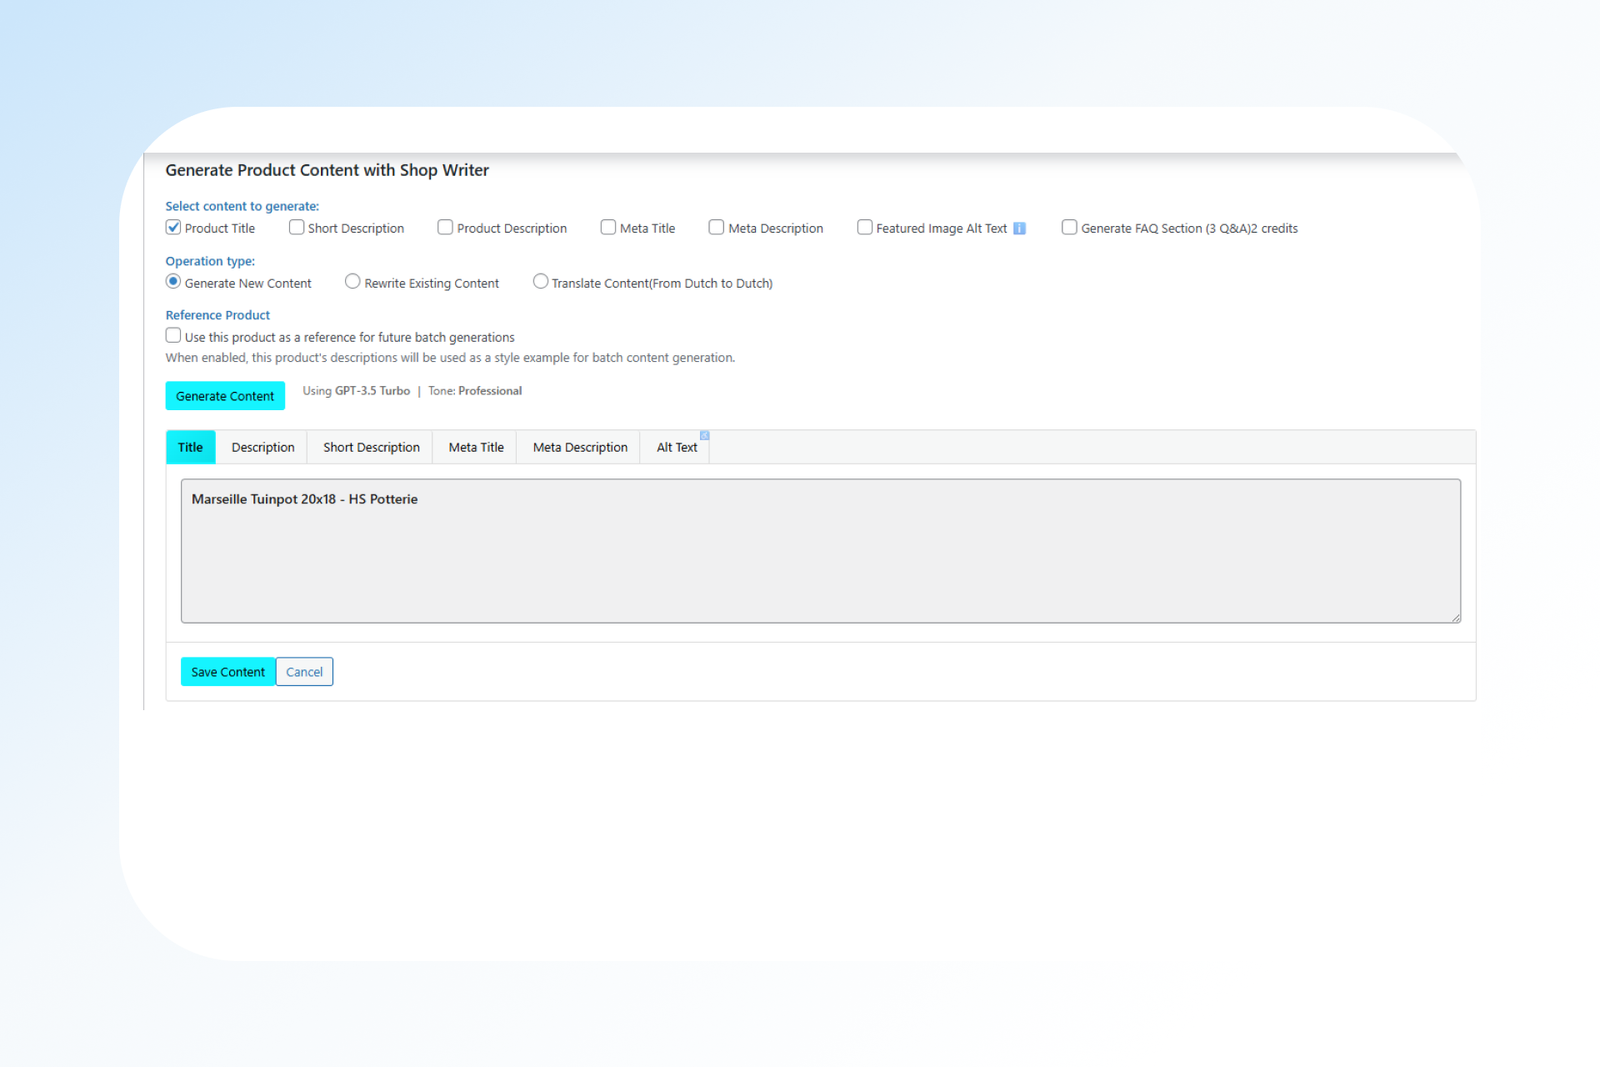This screenshot has height=1067, width=1600.
Task: Click the accessibility badge icon on Alt Text tab
Action: (x=704, y=436)
